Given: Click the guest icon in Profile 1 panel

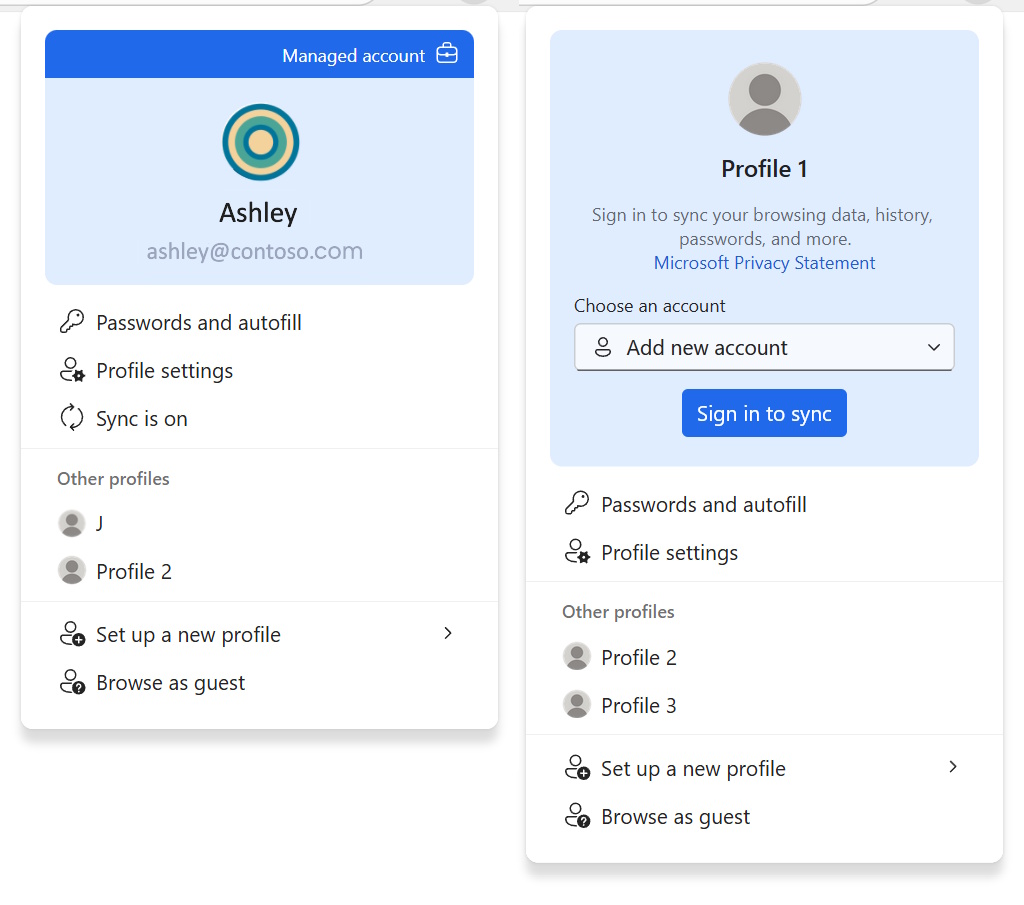Looking at the screenshot, I should pyautogui.click(x=577, y=816).
